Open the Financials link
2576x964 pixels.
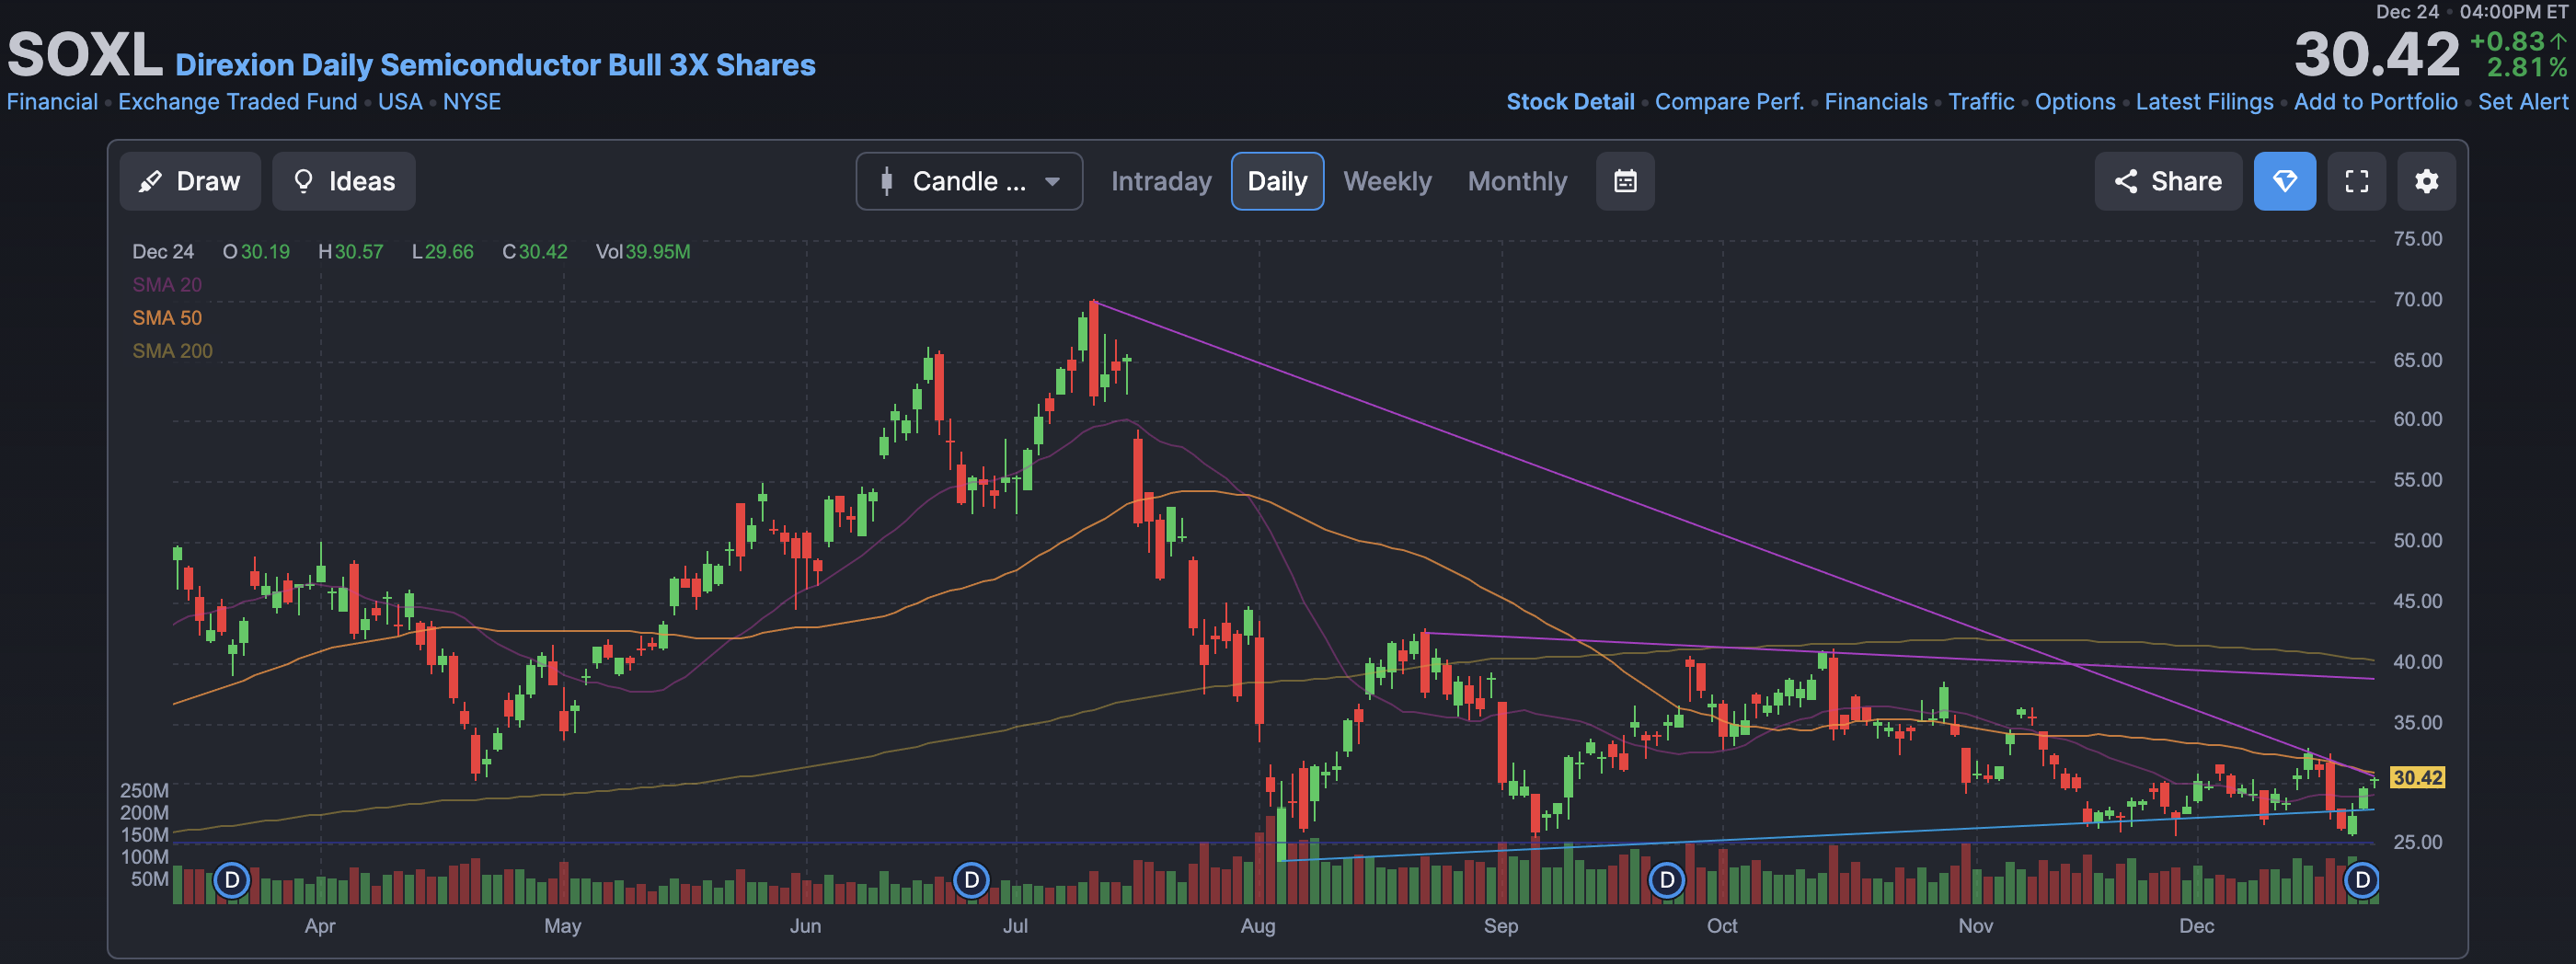(1876, 102)
